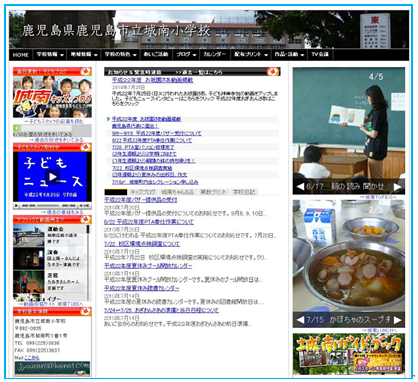Screen dimensions: 418x382
Task: Open the 城南町内会レクレーション申し込み link
Action: coord(155,182)
